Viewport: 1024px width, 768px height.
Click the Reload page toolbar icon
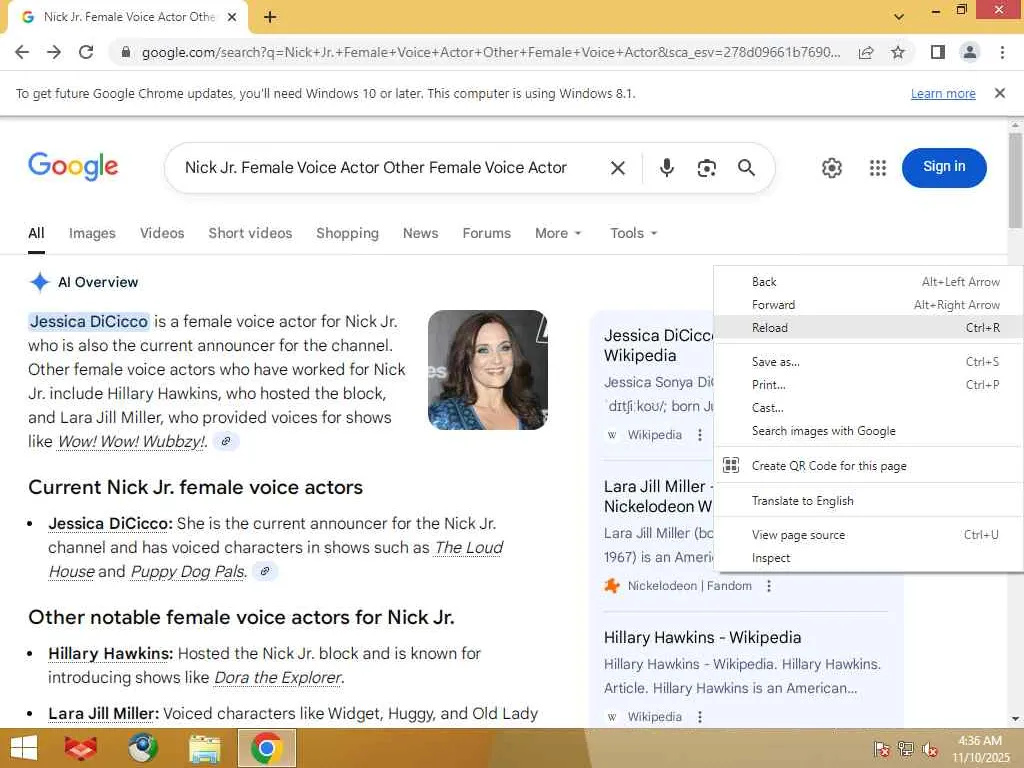pyautogui.click(x=86, y=52)
